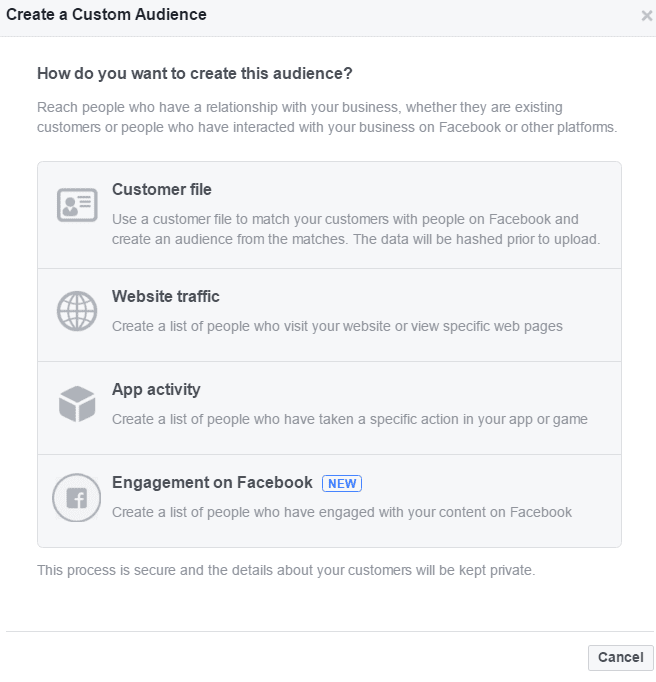The width and height of the screenshot is (656, 682).
Task: Close the Create a Custom Audience dialog
Action: point(646,16)
